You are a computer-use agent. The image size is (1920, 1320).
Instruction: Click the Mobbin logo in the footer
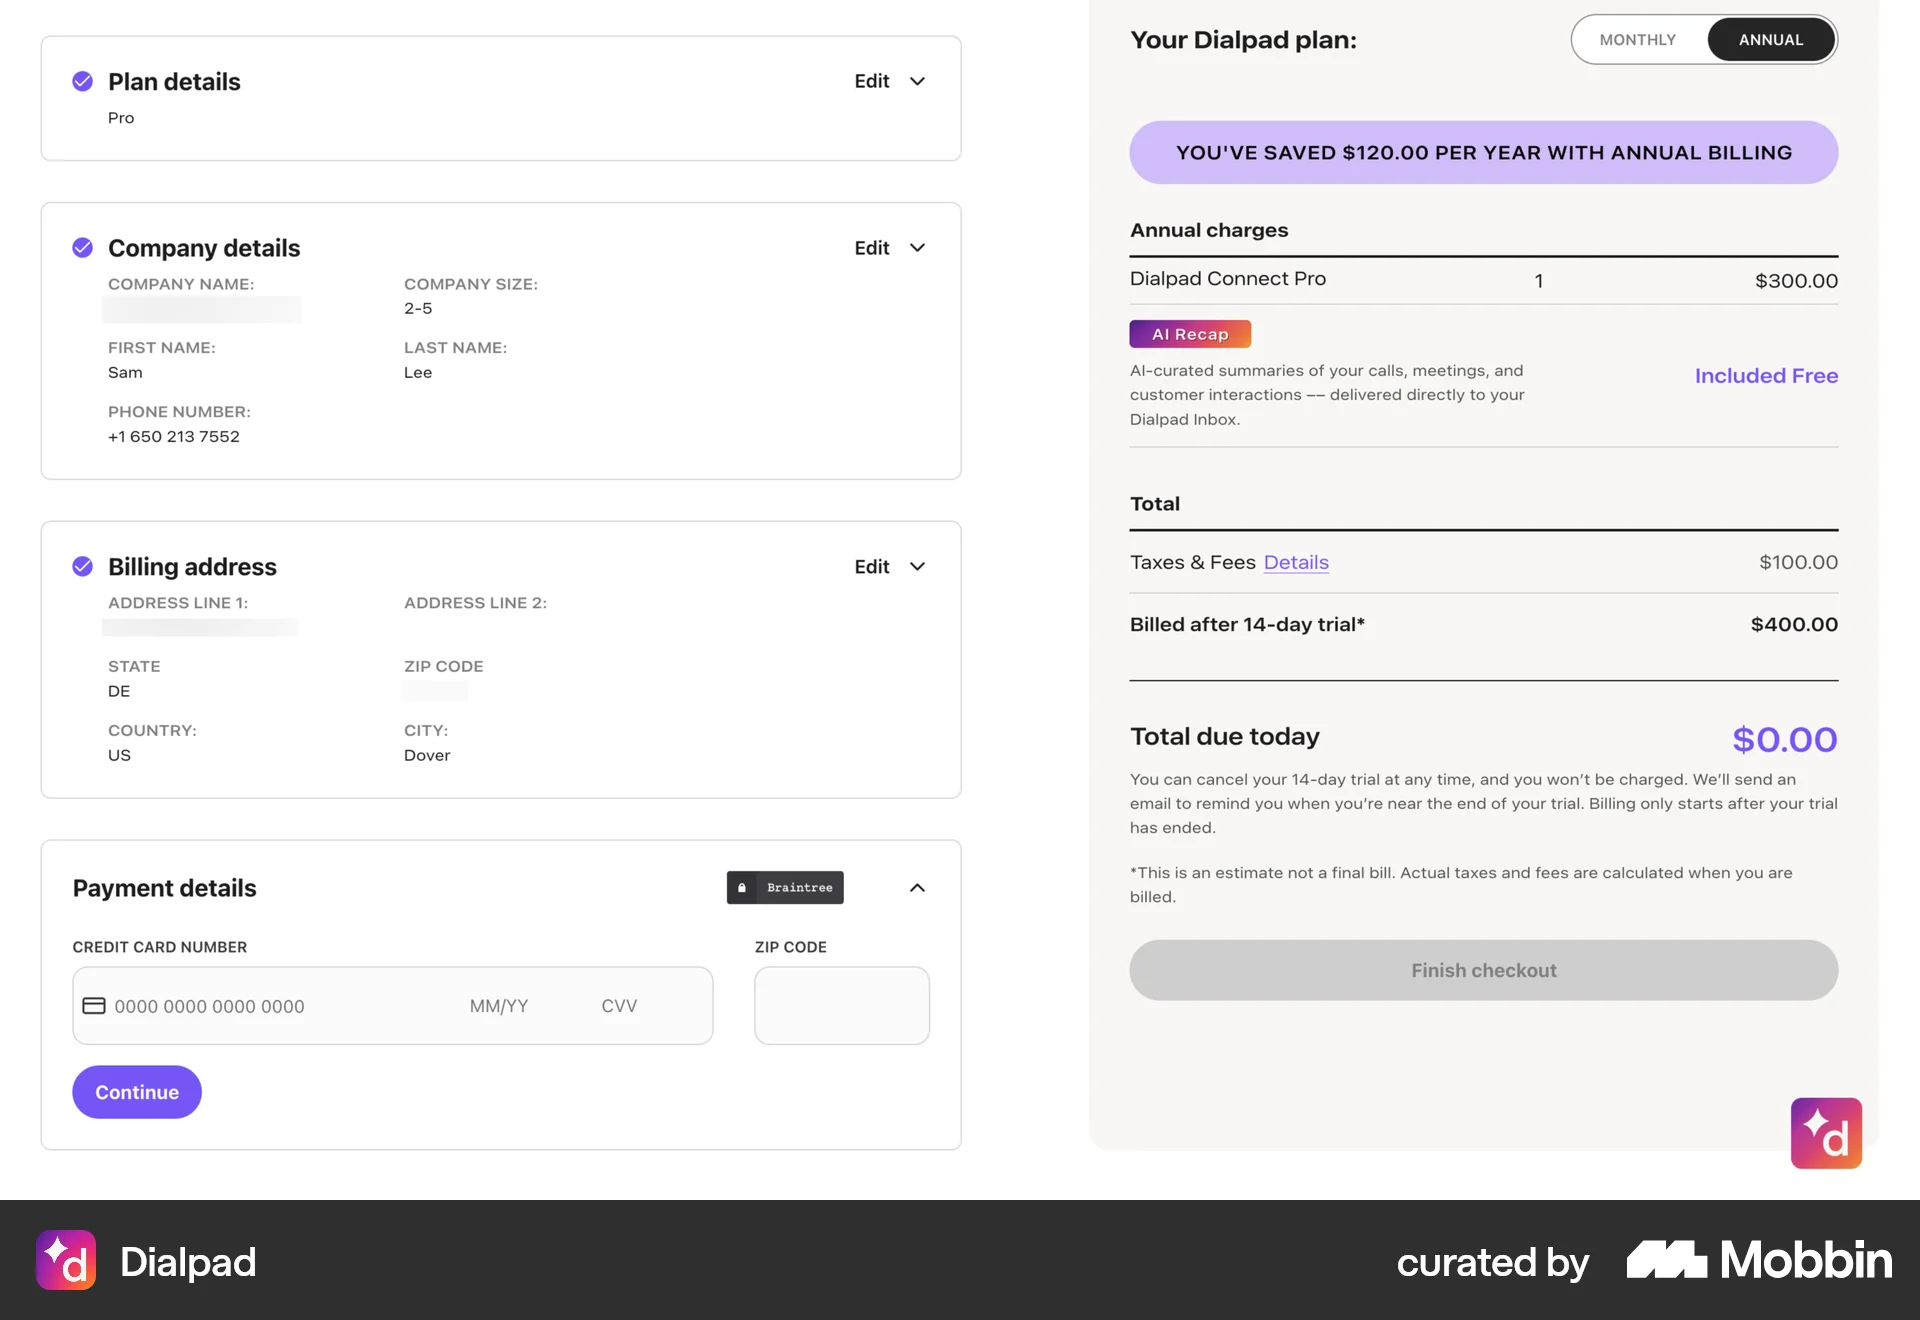pos(1756,1260)
